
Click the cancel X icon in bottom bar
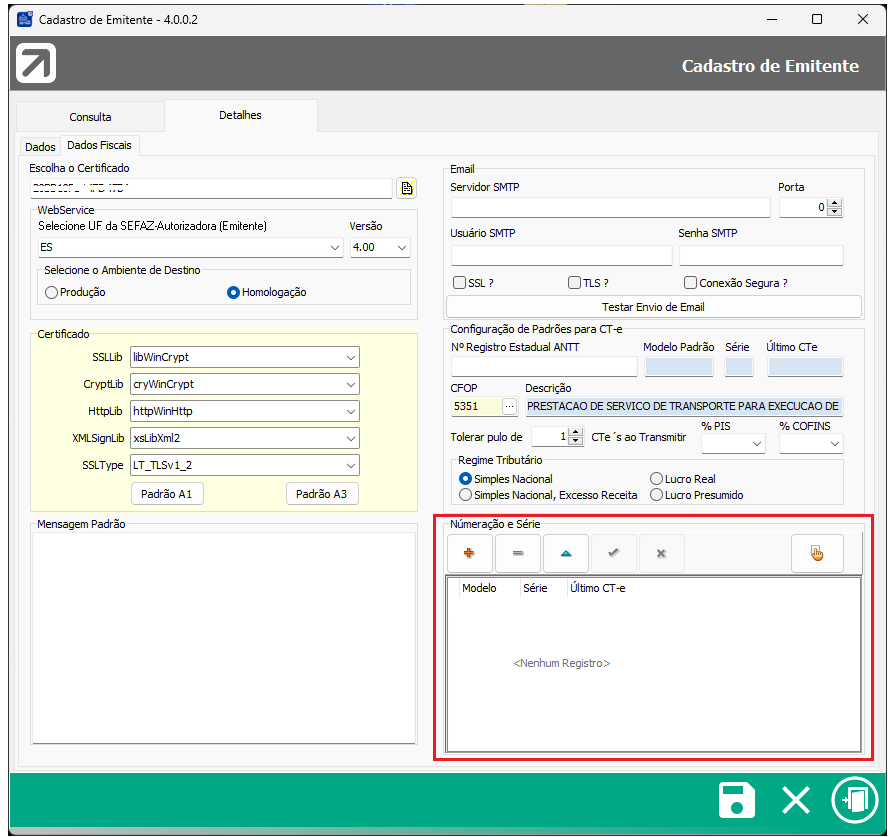point(796,800)
